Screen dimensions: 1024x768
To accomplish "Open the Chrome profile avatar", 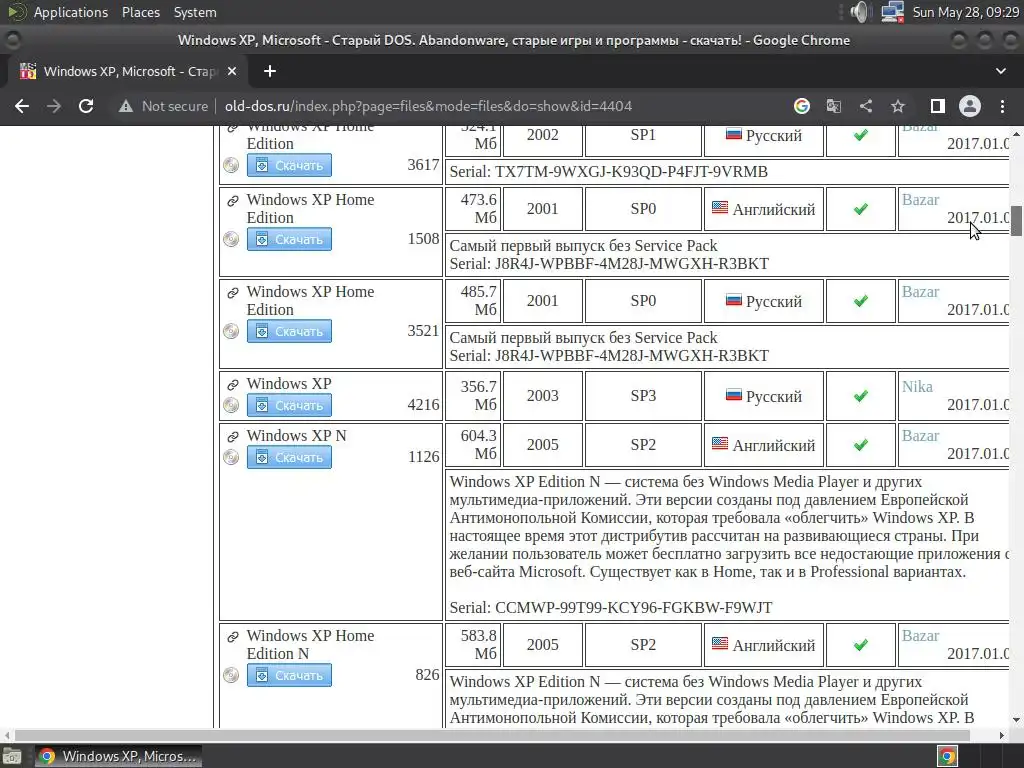I will (970, 106).
